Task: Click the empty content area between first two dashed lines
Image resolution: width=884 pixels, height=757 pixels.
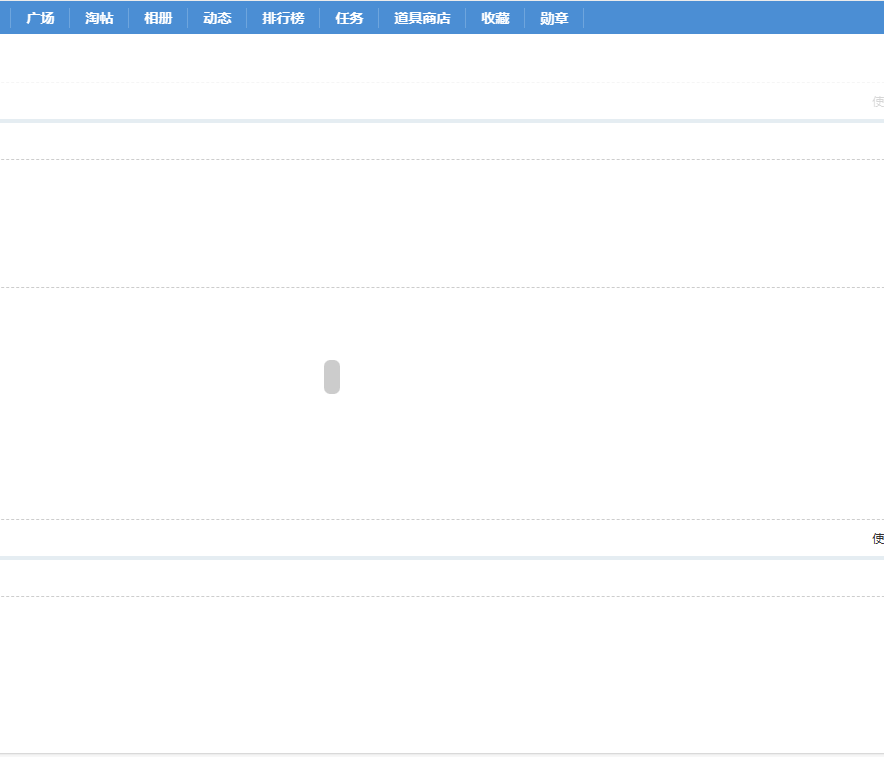Action: pos(440,223)
